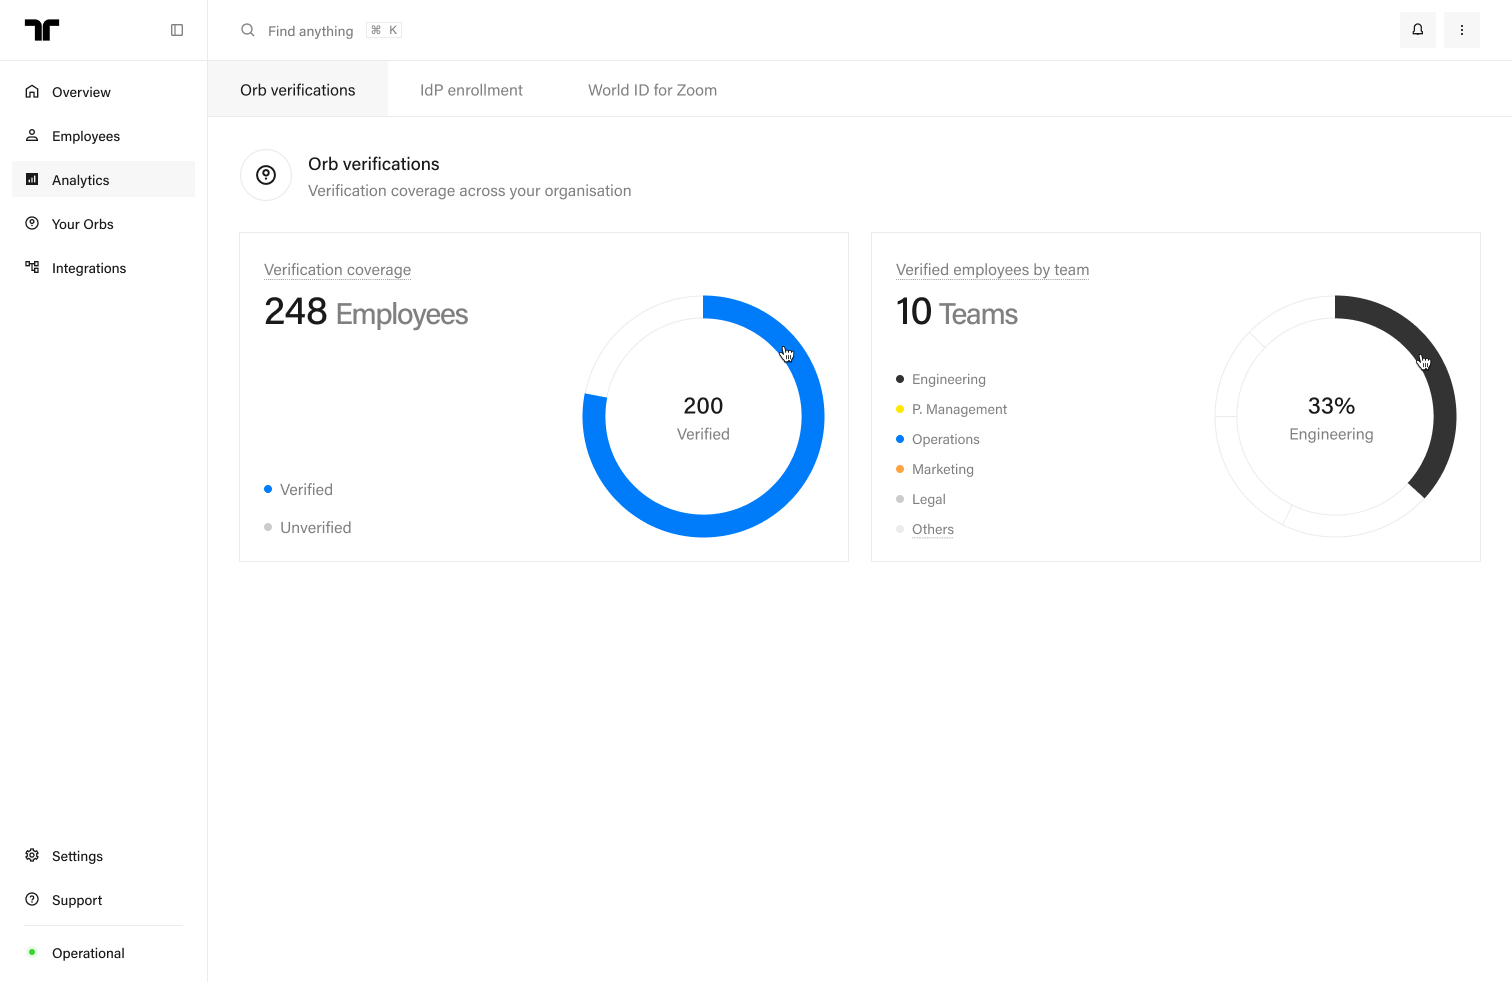This screenshot has height=982, width=1512.
Task: Open Integrations from the sidebar
Action: tap(103, 268)
